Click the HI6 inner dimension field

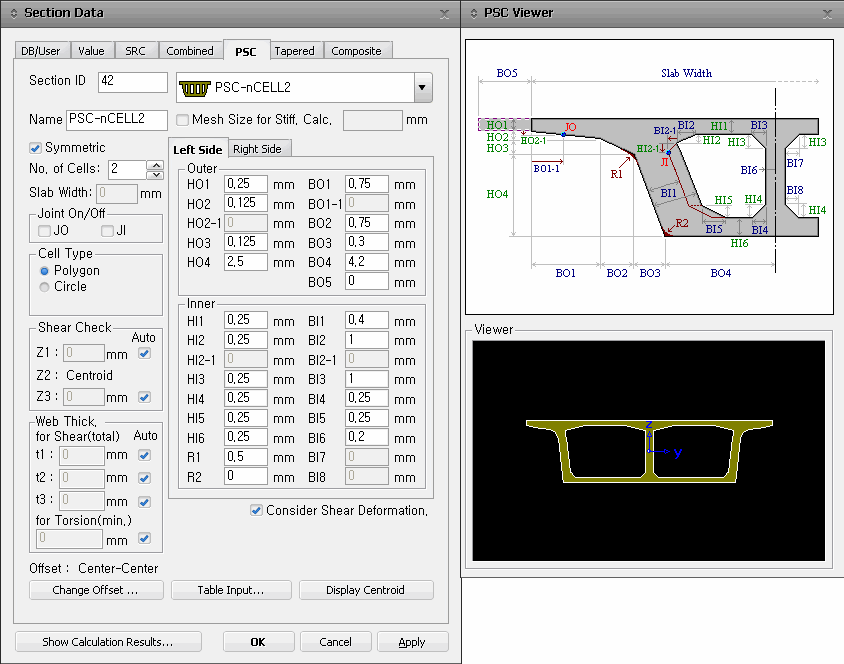coord(245,437)
